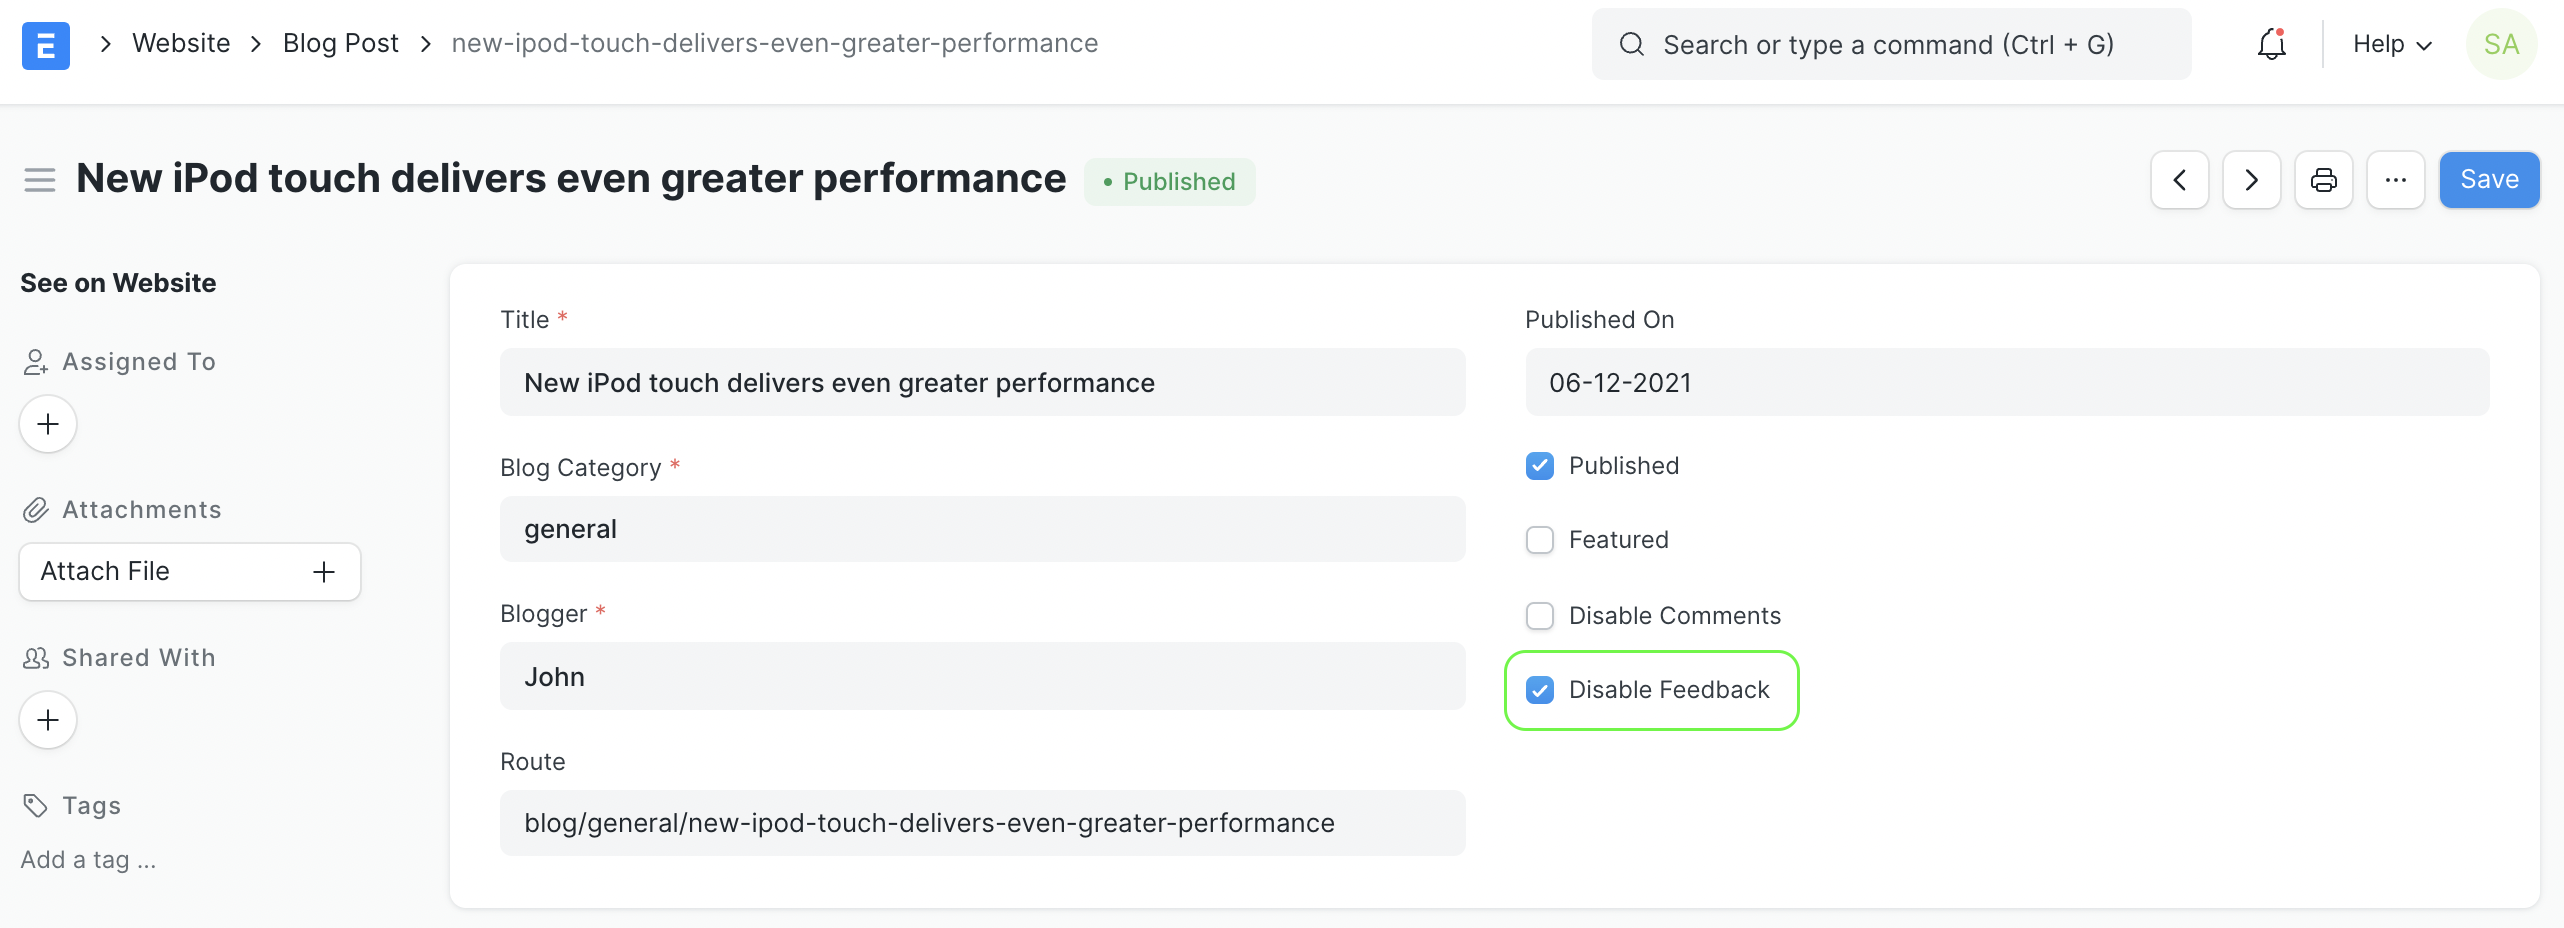The image size is (2564, 928).
Task: Uncheck Disable Feedback checkbox
Action: click(1540, 690)
